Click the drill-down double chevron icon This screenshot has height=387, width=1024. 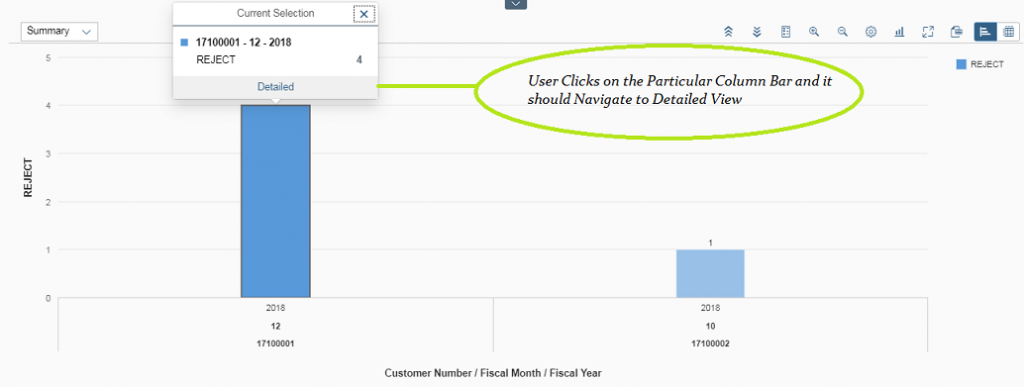click(757, 31)
